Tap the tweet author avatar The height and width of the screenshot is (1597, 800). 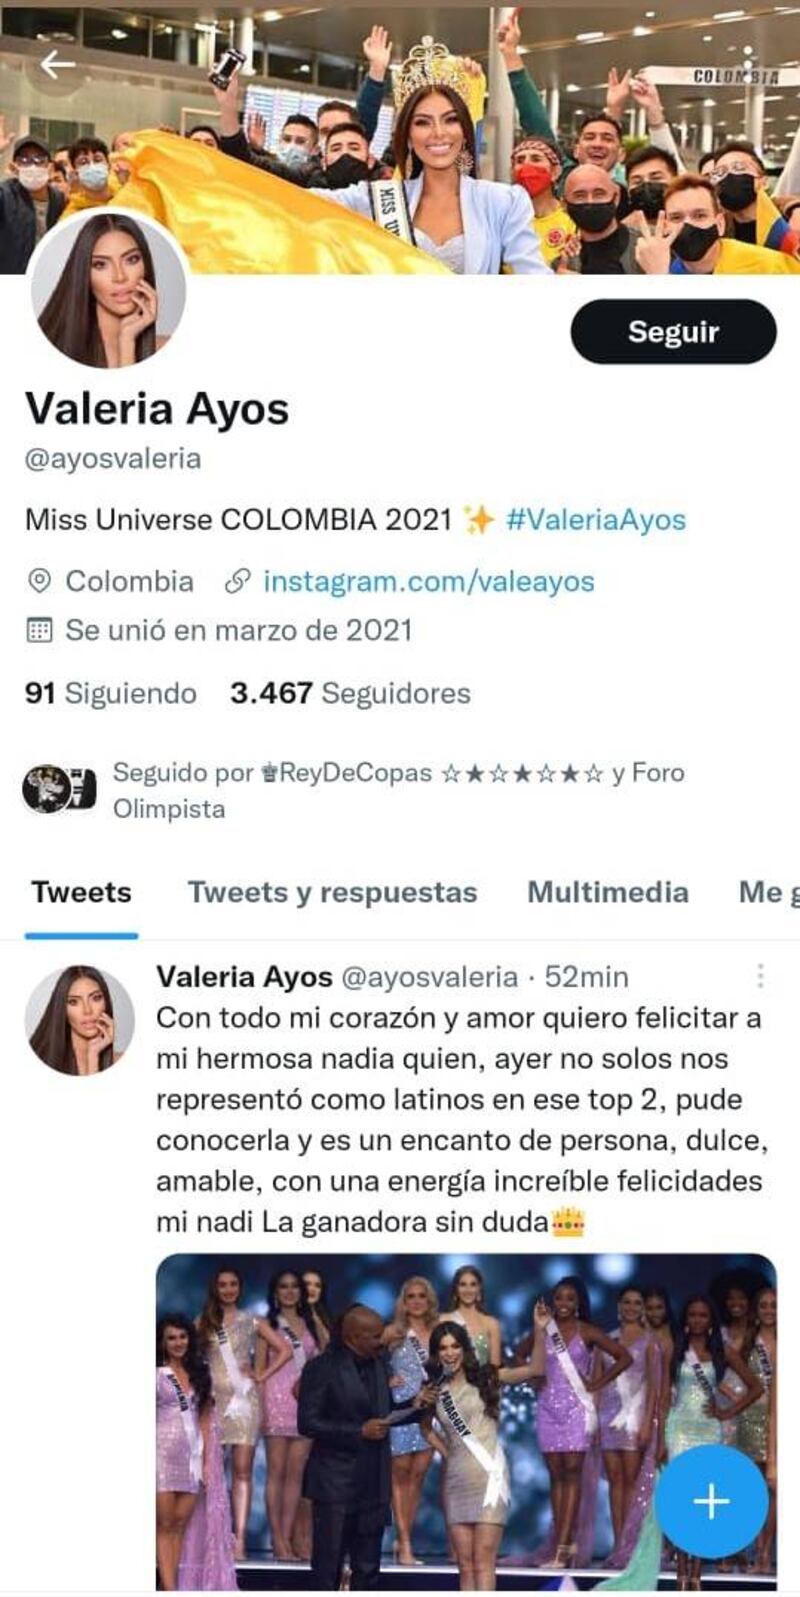pyautogui.click(x=79, y=1020)
